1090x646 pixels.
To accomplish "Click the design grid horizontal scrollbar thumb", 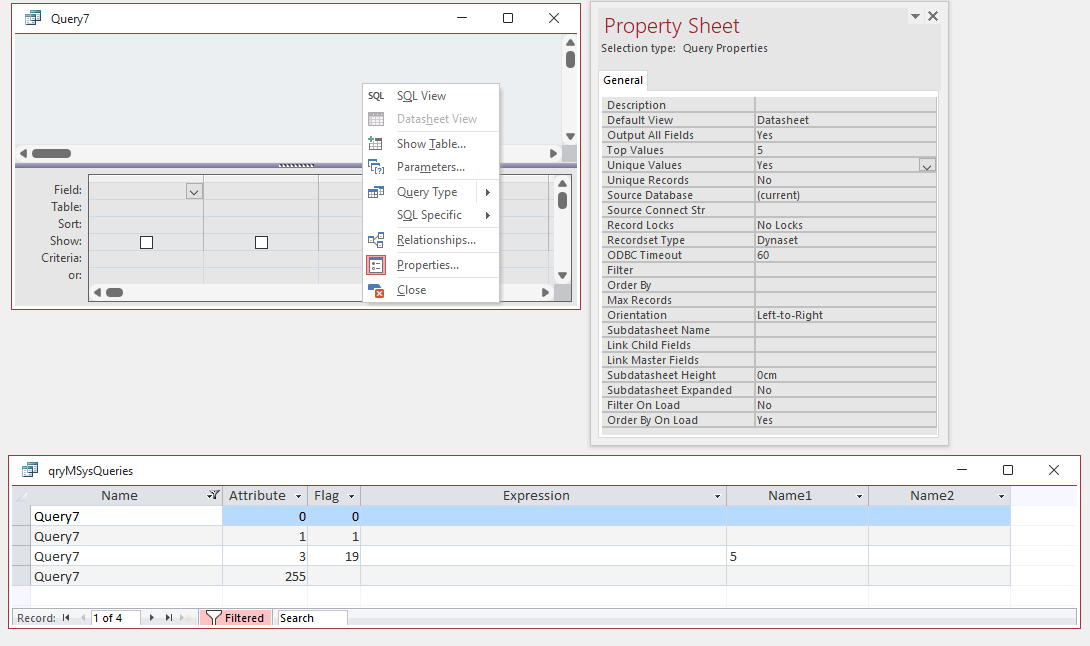I will (x=115, y=292).
